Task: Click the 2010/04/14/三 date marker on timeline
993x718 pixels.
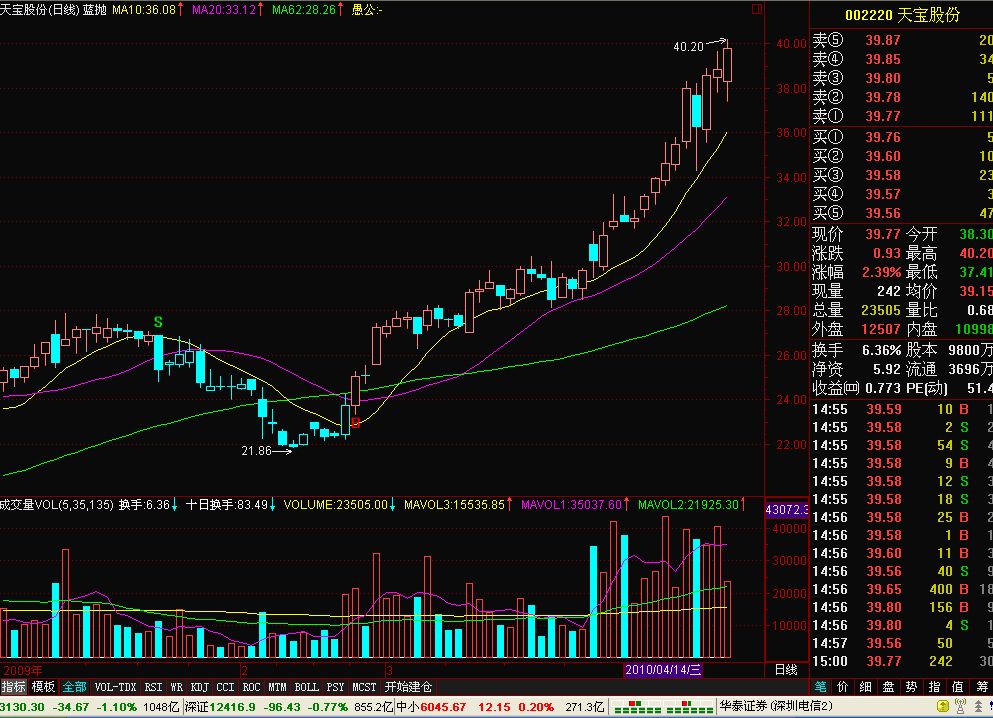Action: pyautogui.click(x=663, y=670)
